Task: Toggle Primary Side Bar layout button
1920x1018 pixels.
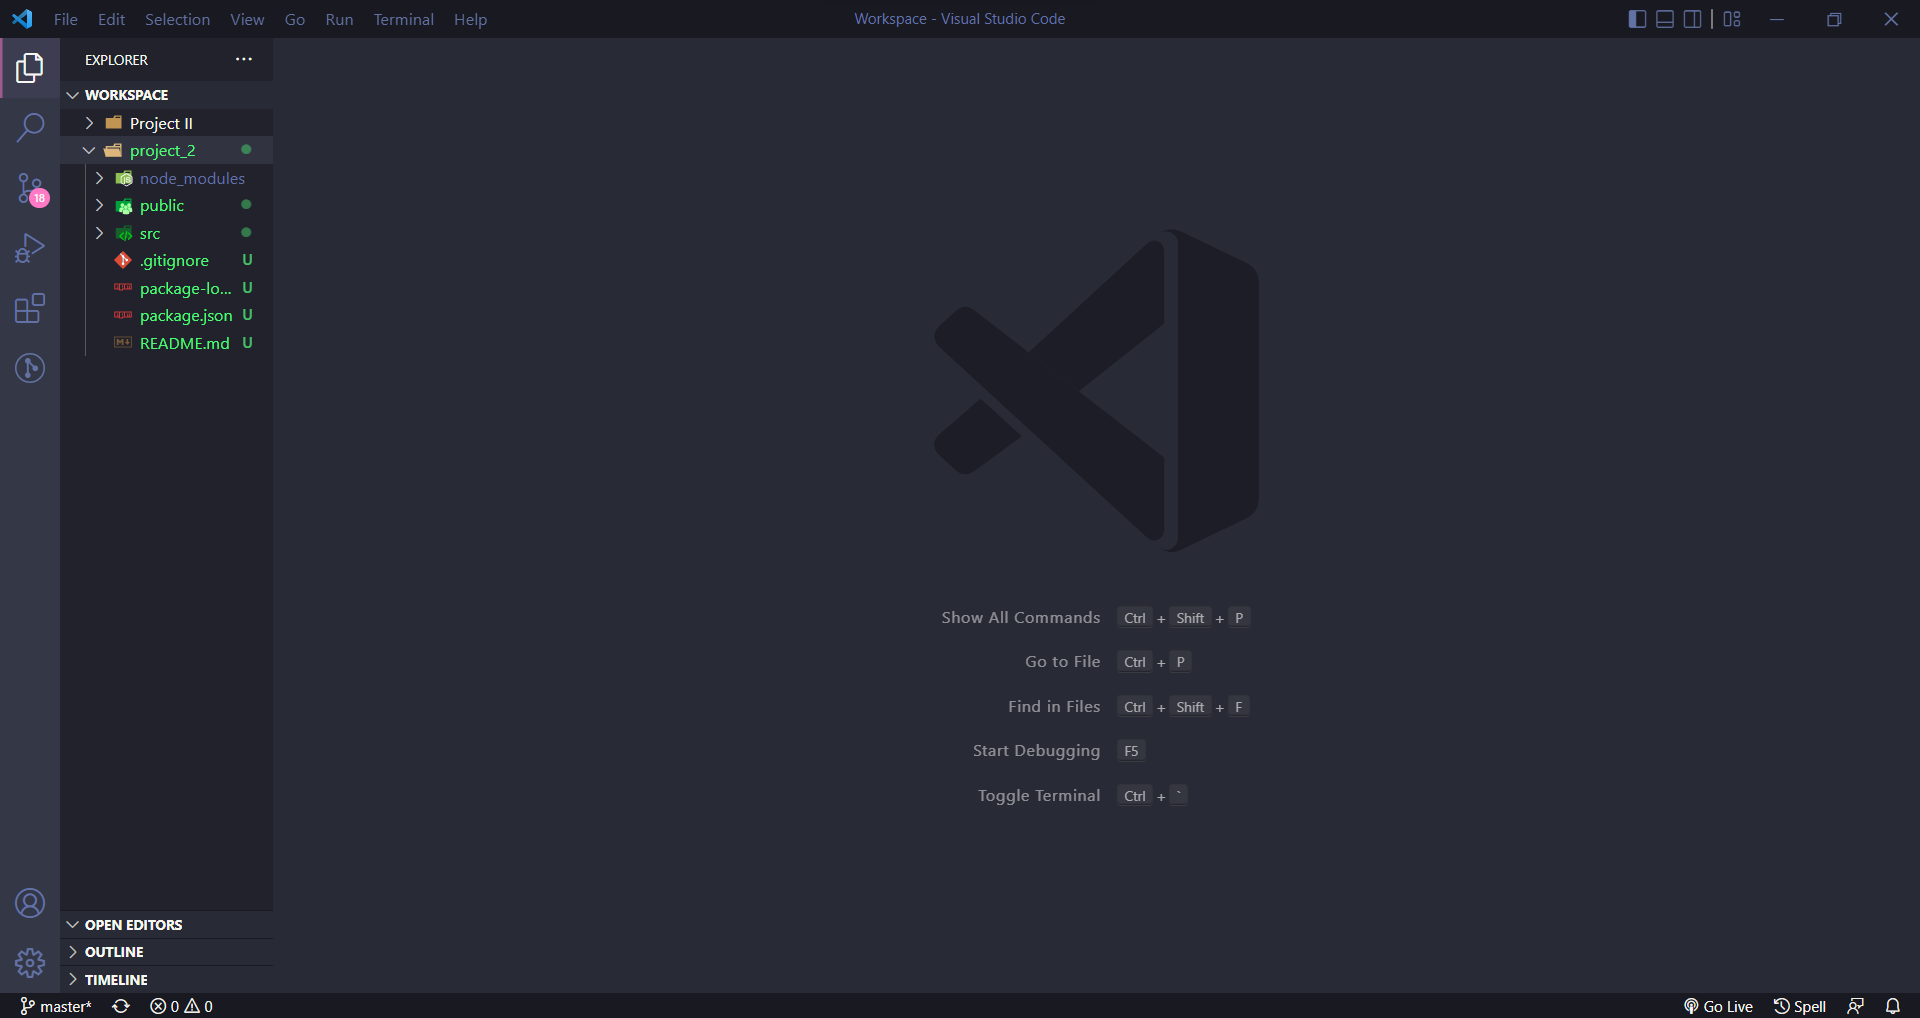Action: click(1637, 19)
